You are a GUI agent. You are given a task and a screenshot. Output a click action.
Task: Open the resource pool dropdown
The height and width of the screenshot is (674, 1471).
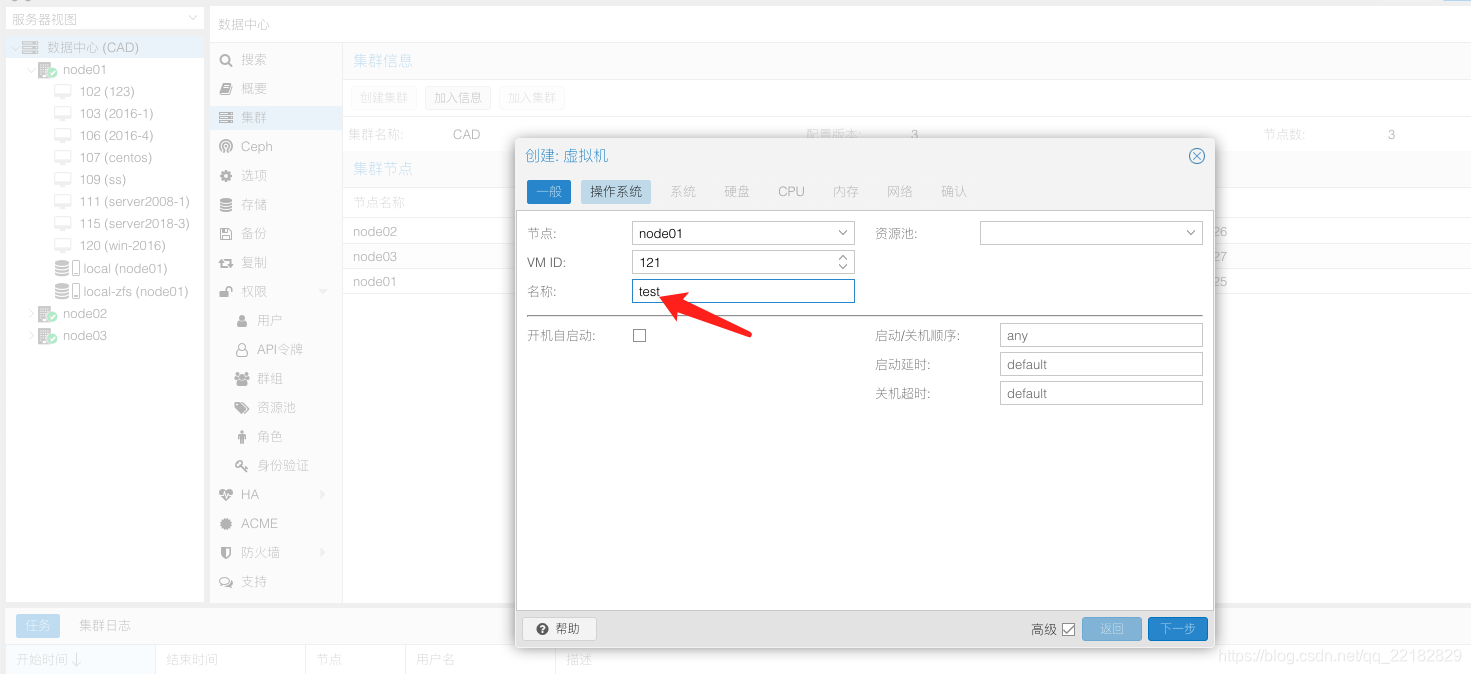[1091, 233]
